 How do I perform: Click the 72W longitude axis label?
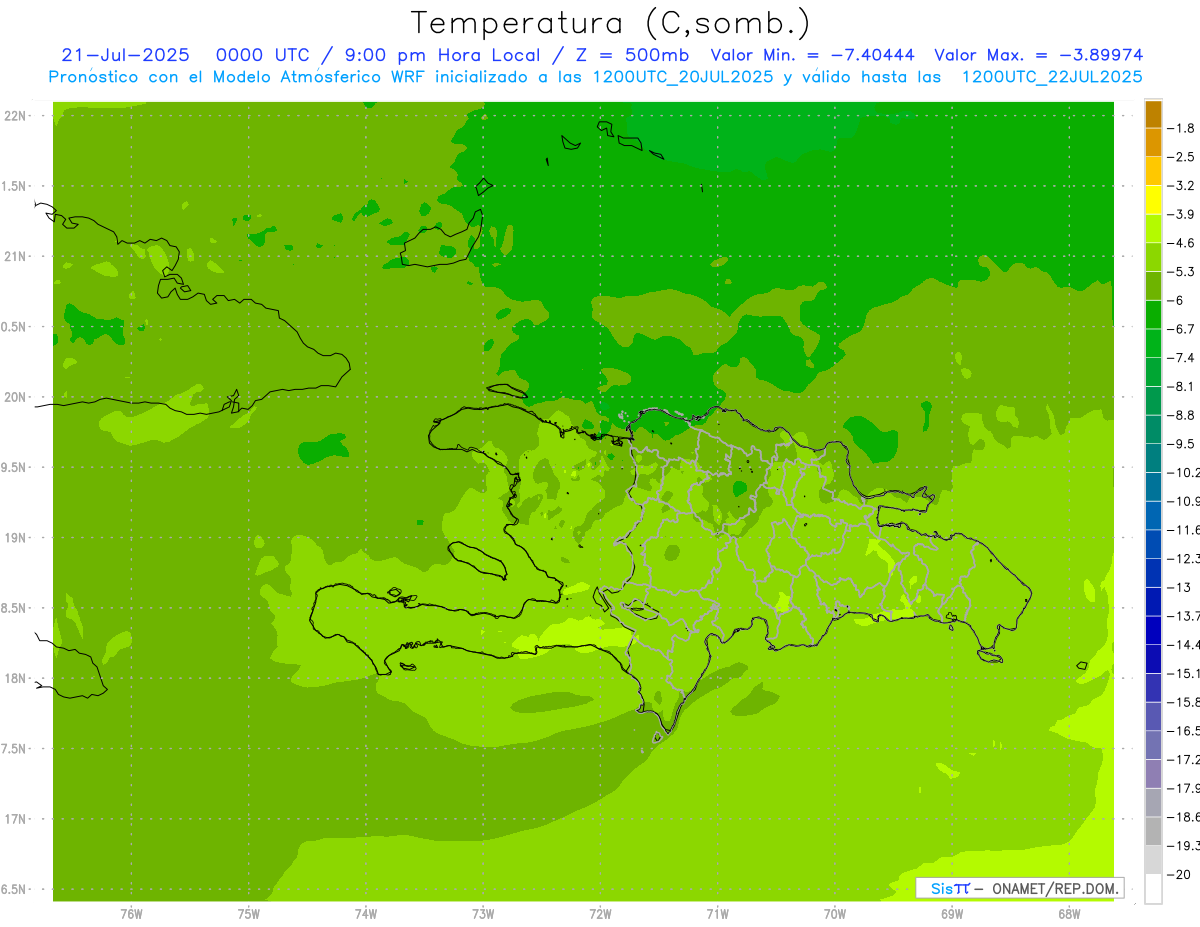600,913
